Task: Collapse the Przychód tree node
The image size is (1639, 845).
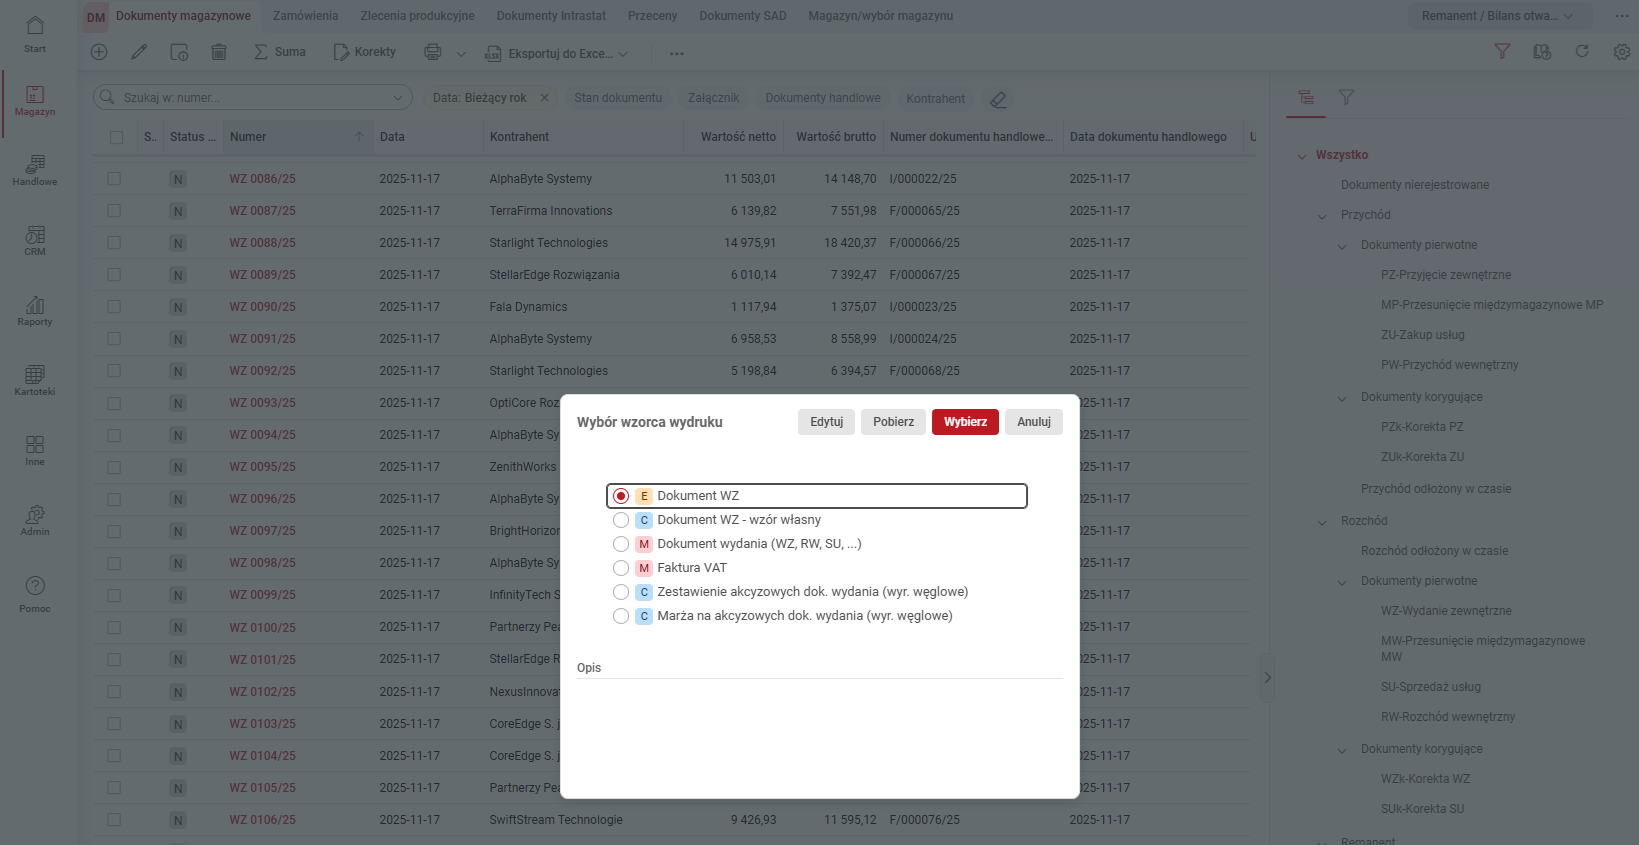Action: 1322,216
